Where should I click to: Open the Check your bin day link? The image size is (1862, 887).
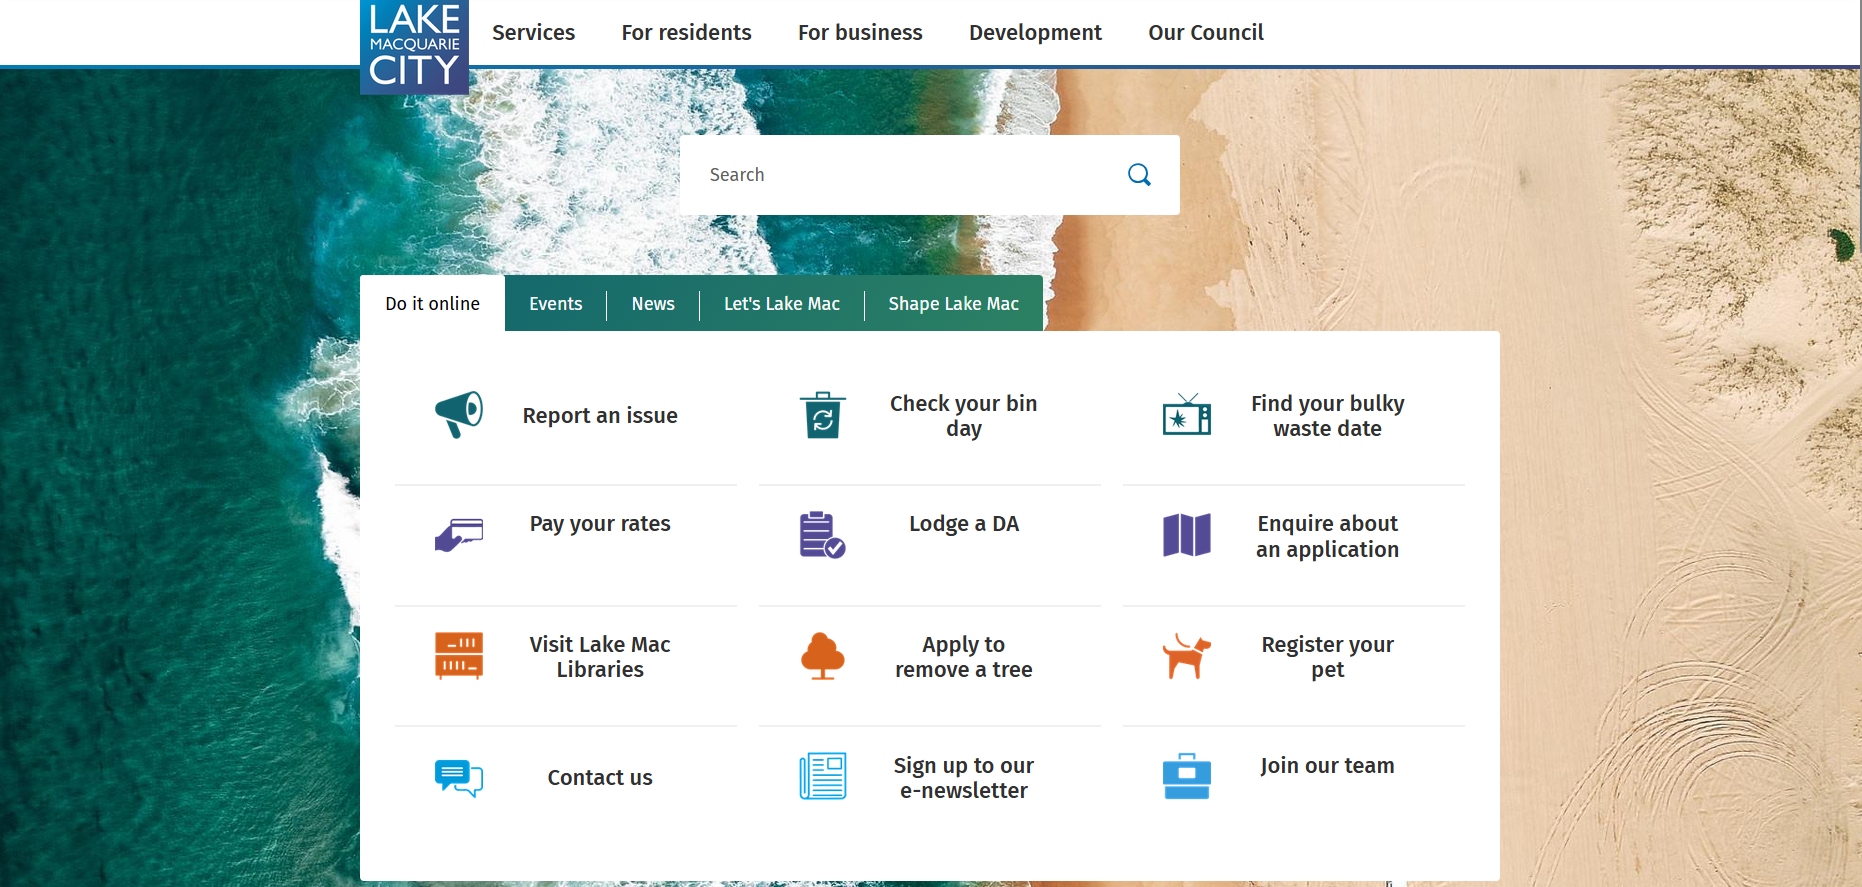[x=964, y=416]
